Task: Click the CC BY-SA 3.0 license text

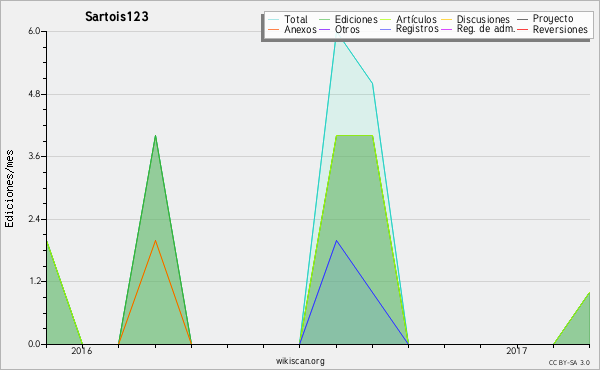Action: [569, 362]
